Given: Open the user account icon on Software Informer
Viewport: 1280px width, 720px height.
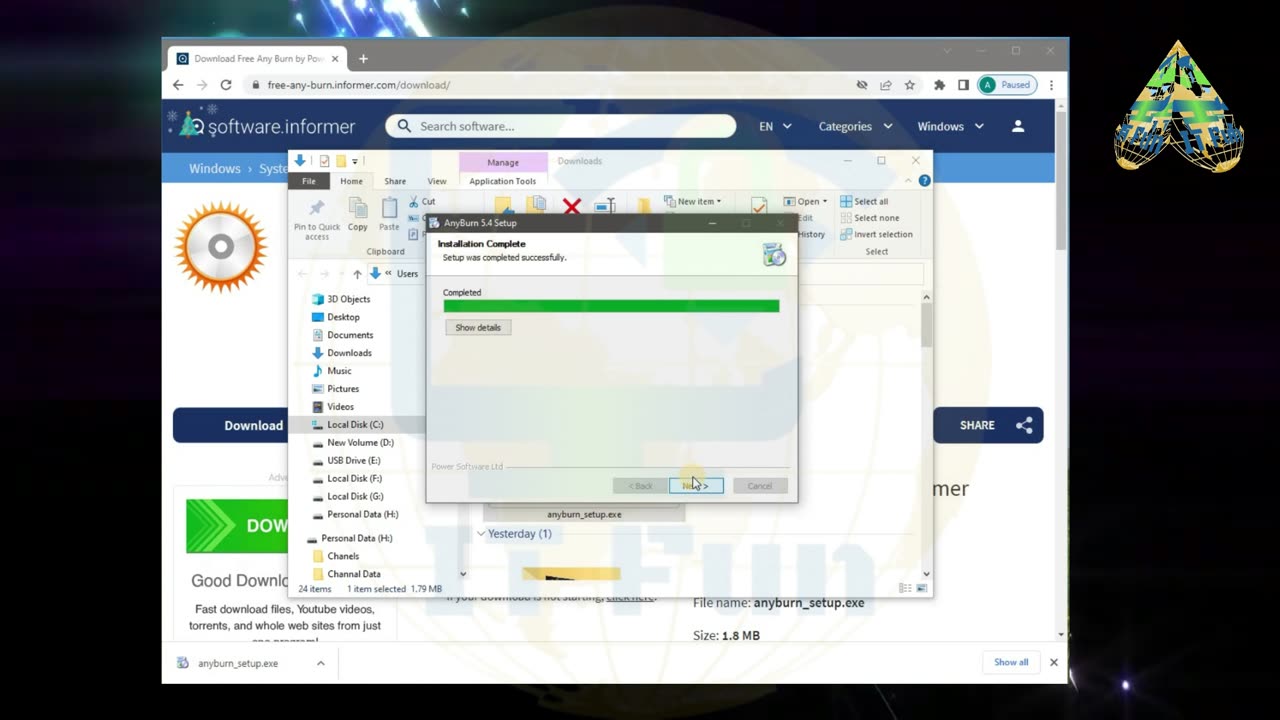Looking at the screenshot, I should pyautogui.click(x=1018, y=126).
